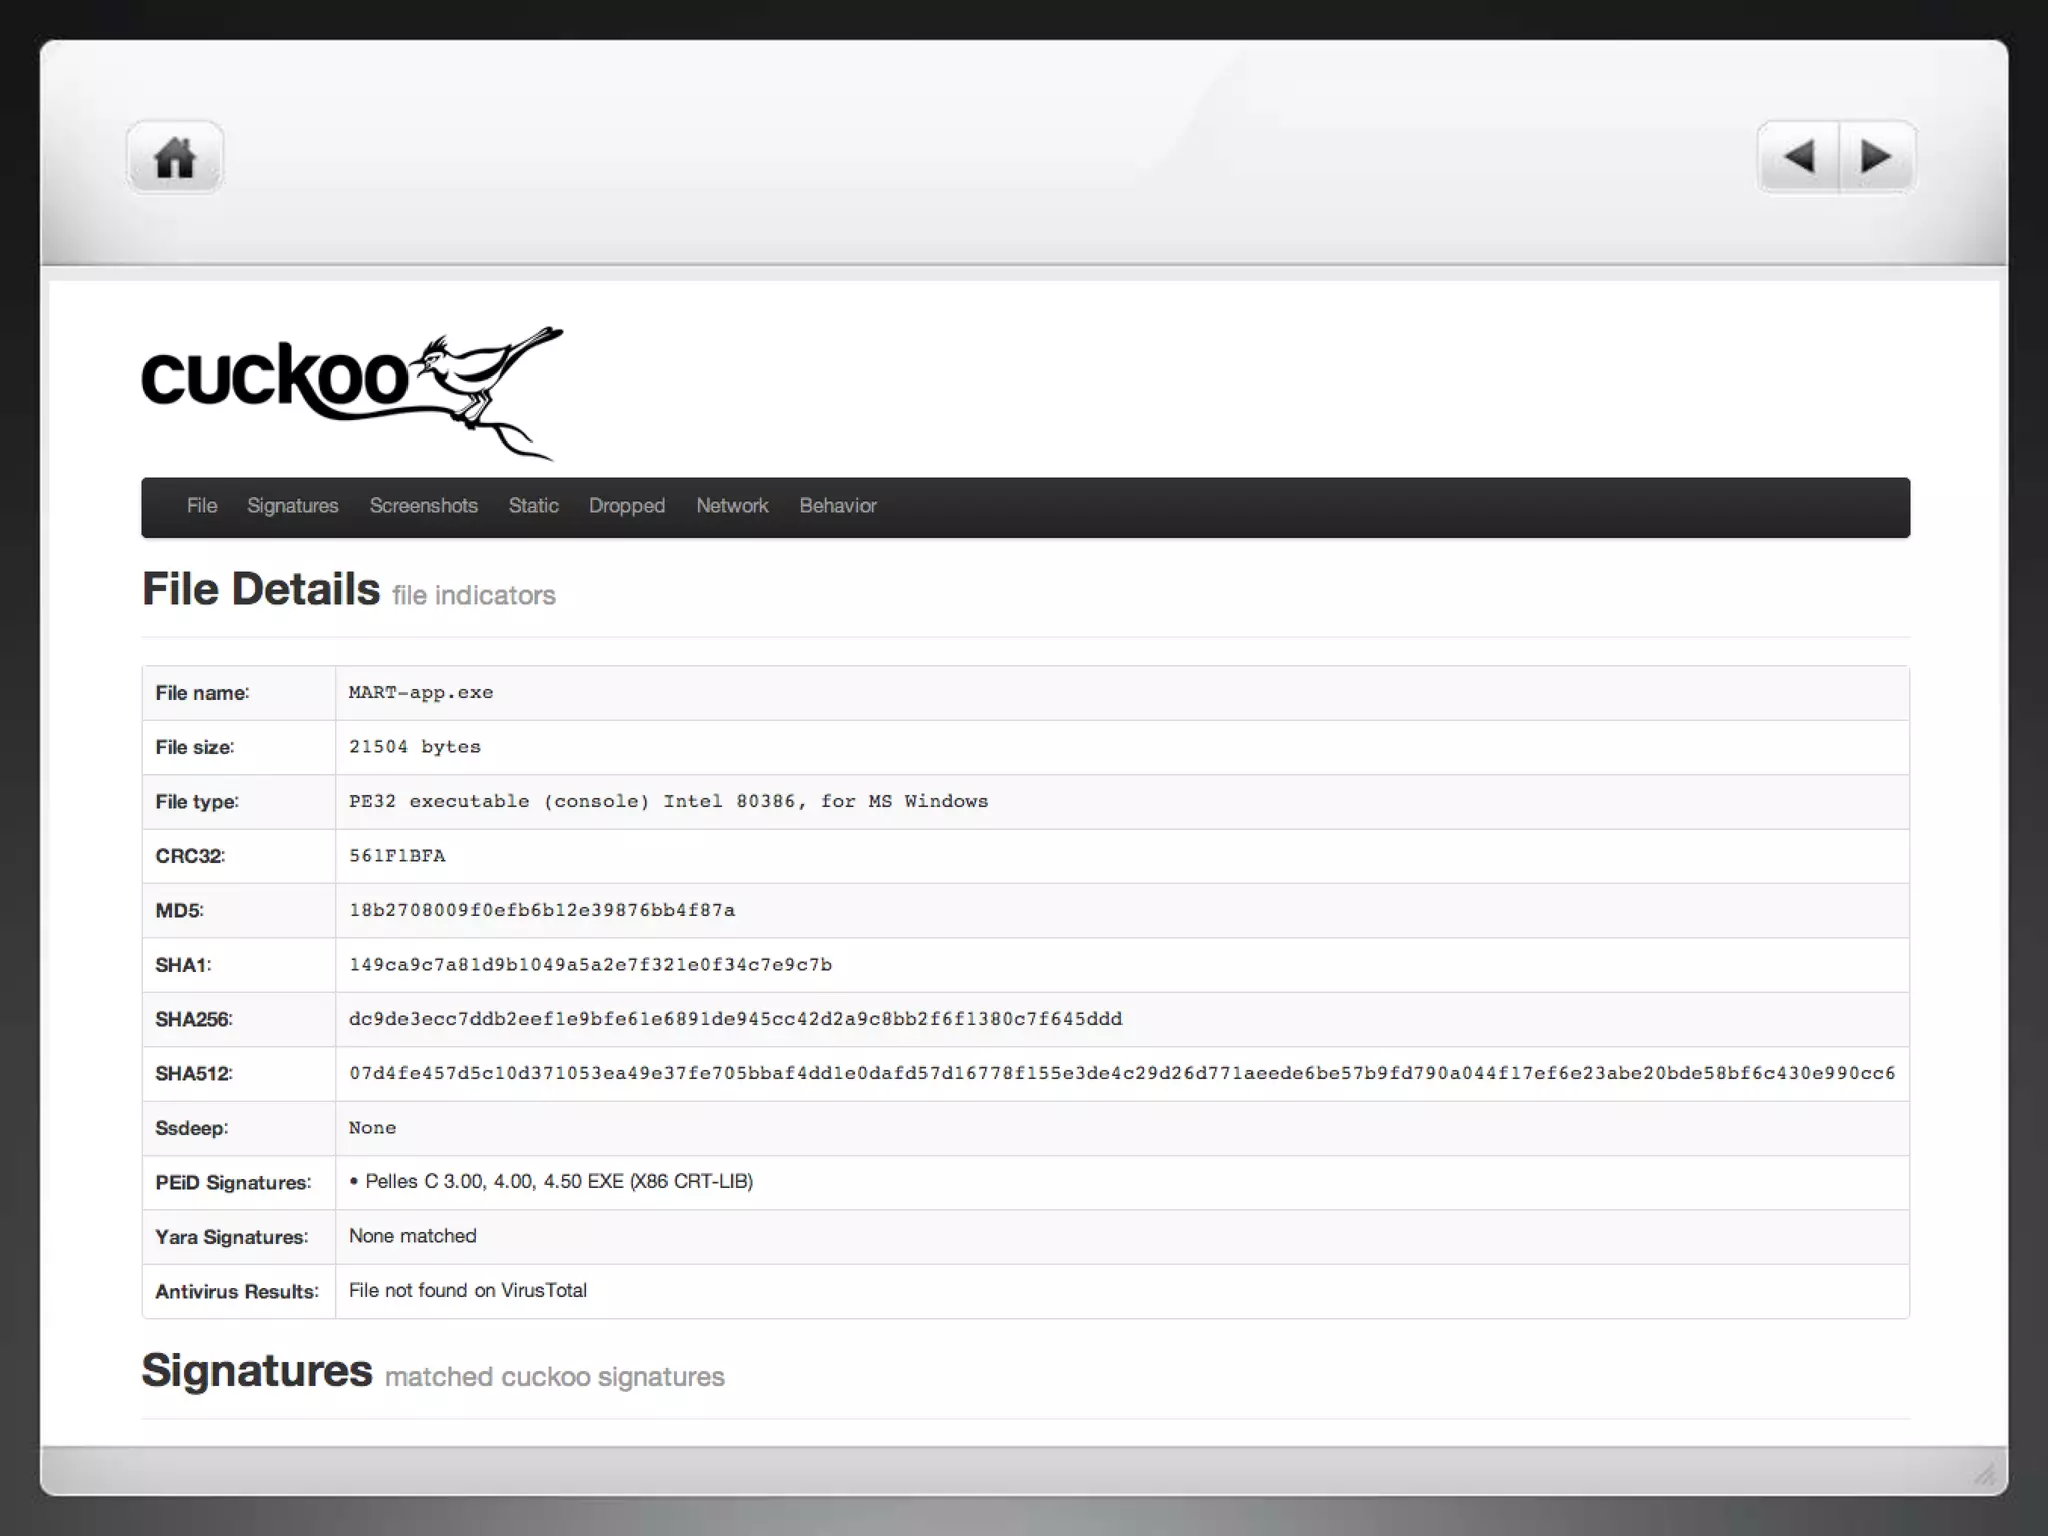The height and width of the screenshot is (1536, 2048).
Task: Select the MD5 hash value
Action: pyautogui.click(x=541, y=910)
